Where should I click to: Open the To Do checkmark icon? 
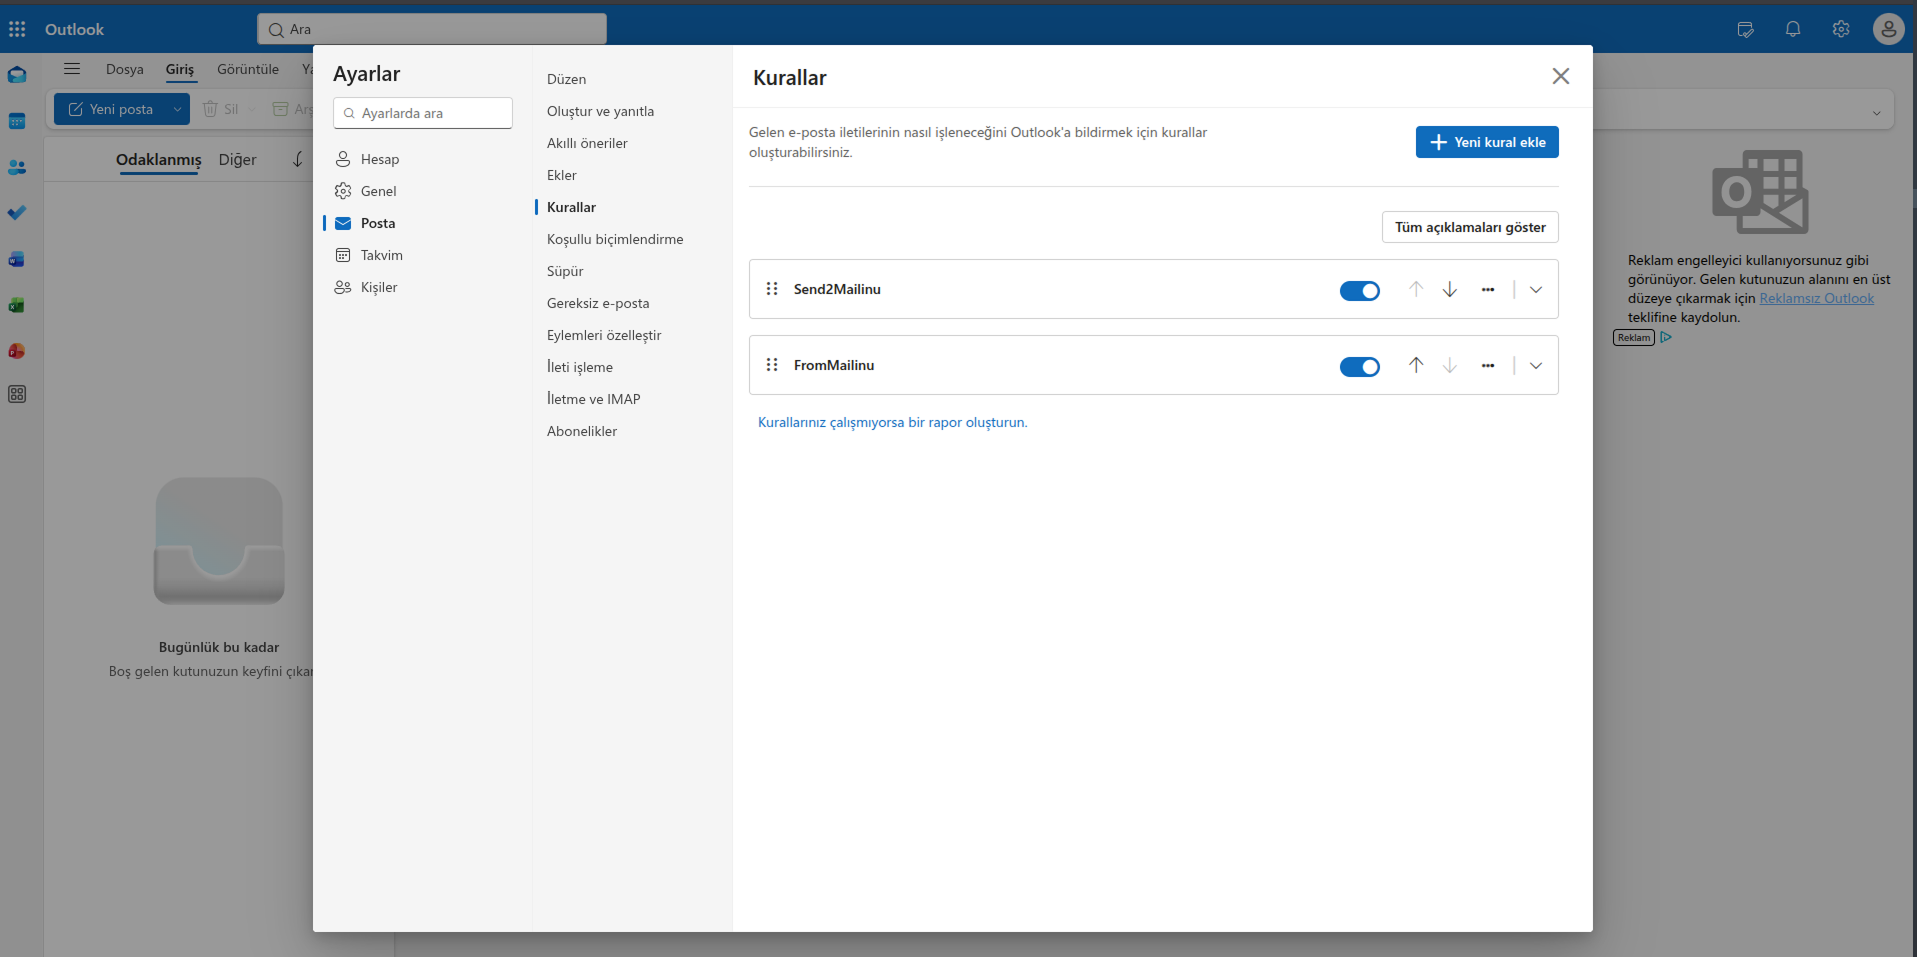pyautogui.click(x=17, y=213)
